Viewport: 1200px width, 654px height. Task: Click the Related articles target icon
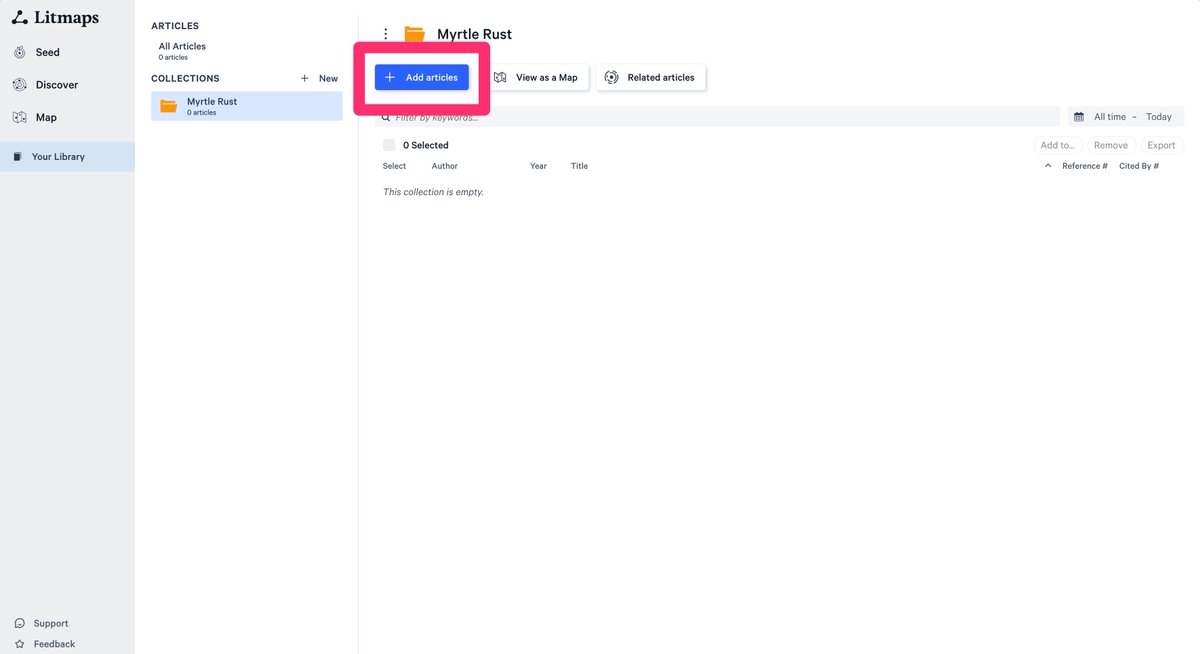[x=612, y=77]
